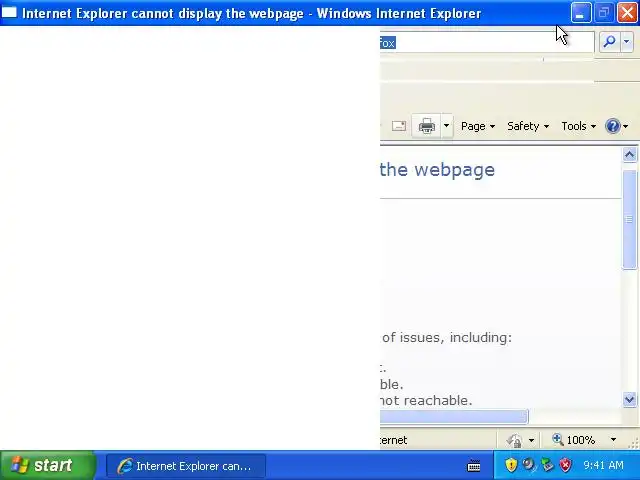Viewport: 640px width, 480px height.
Task: Click the Protected Mode lock icon in status bar
Action: pos(514,440)
